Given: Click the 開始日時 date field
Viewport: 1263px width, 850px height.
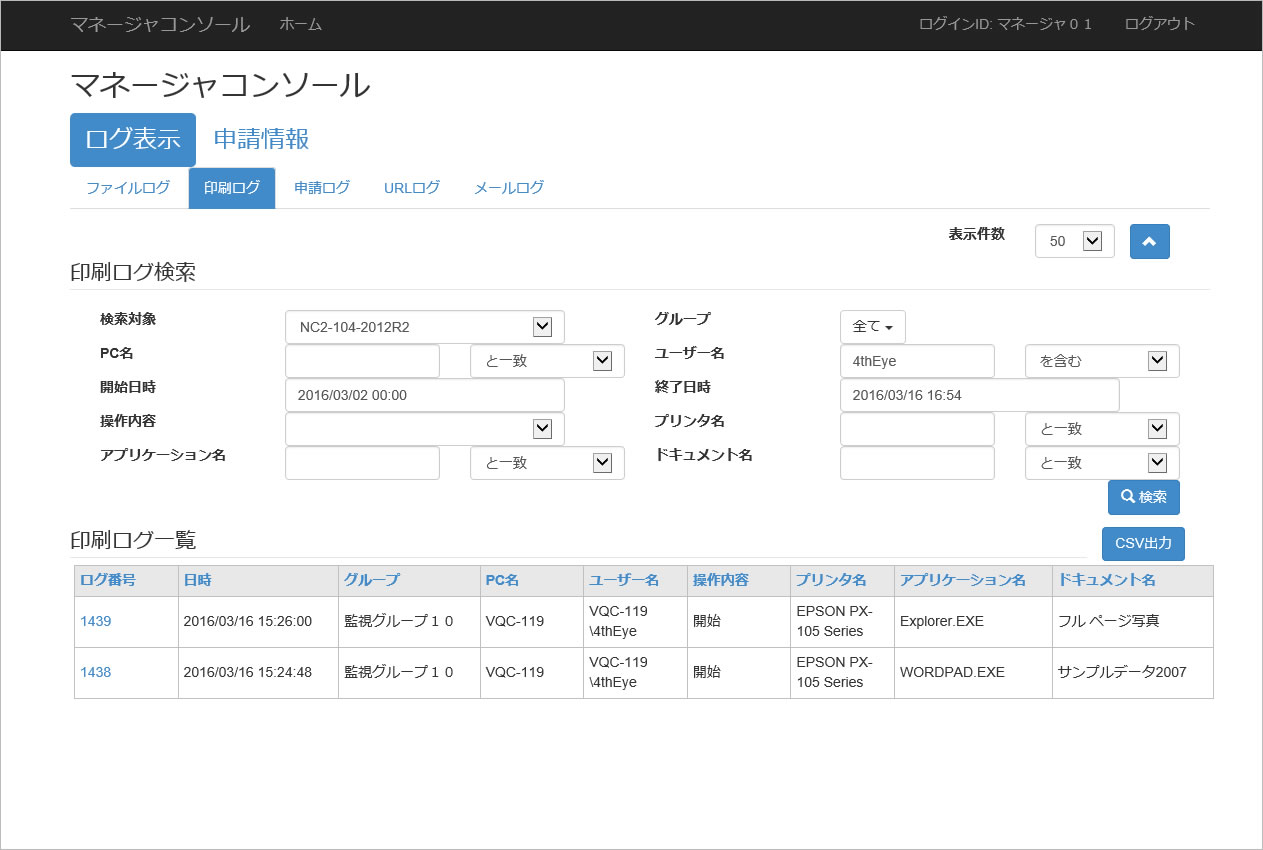Looking at the screenshot, I should point(424,395).
